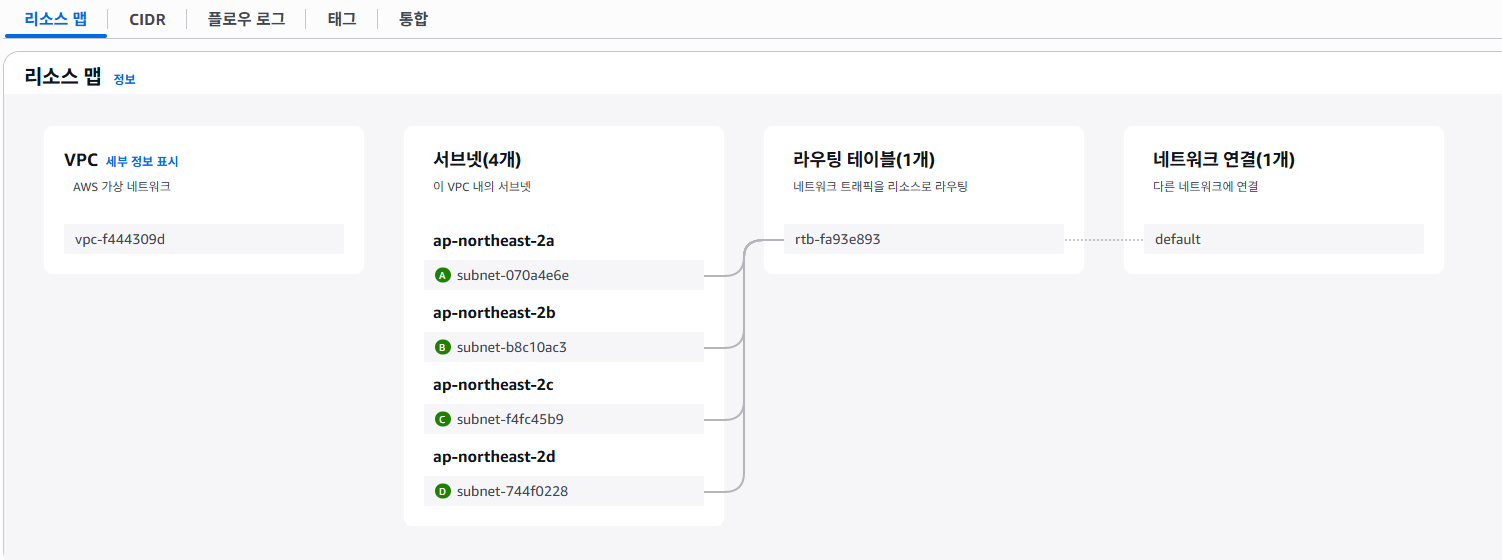Select subnet-b8c10ac3 in ap-northeast-2b
The width and height of the screenshot is (1502, 560).
pyautogui.click(x=564, y=347)
